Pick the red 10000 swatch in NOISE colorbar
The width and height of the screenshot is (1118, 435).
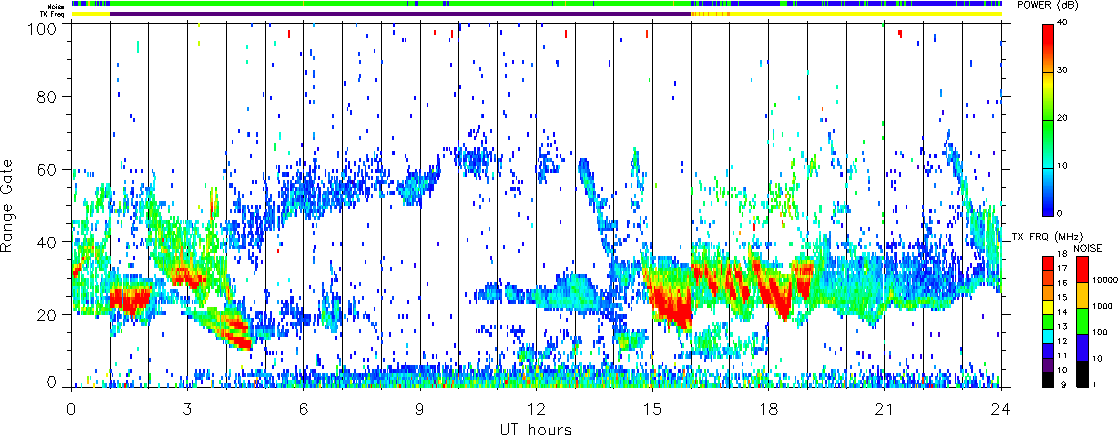[1082, 270]
